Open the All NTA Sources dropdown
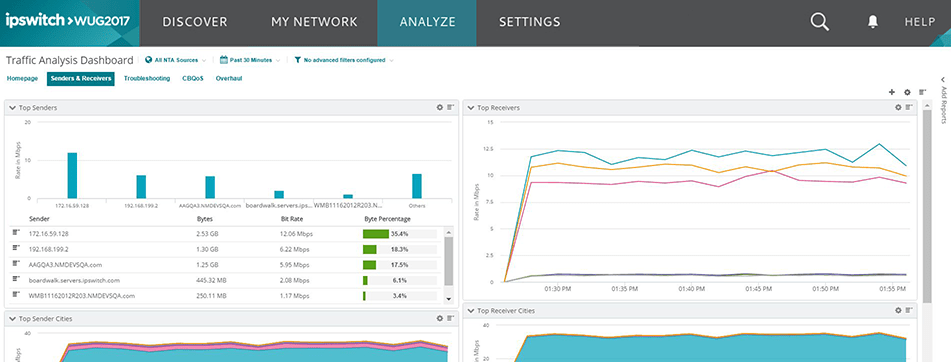Viewport: 951px width, 362px height. pyautogui.click(x=176, y=60)
